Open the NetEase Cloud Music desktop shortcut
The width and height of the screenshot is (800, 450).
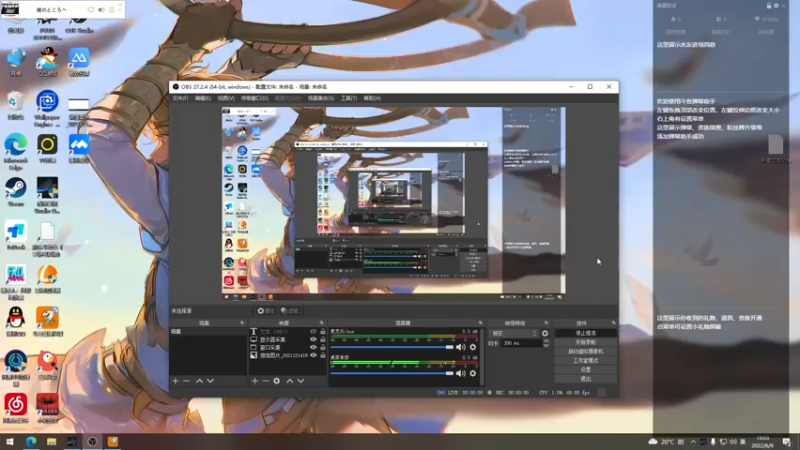16,408
